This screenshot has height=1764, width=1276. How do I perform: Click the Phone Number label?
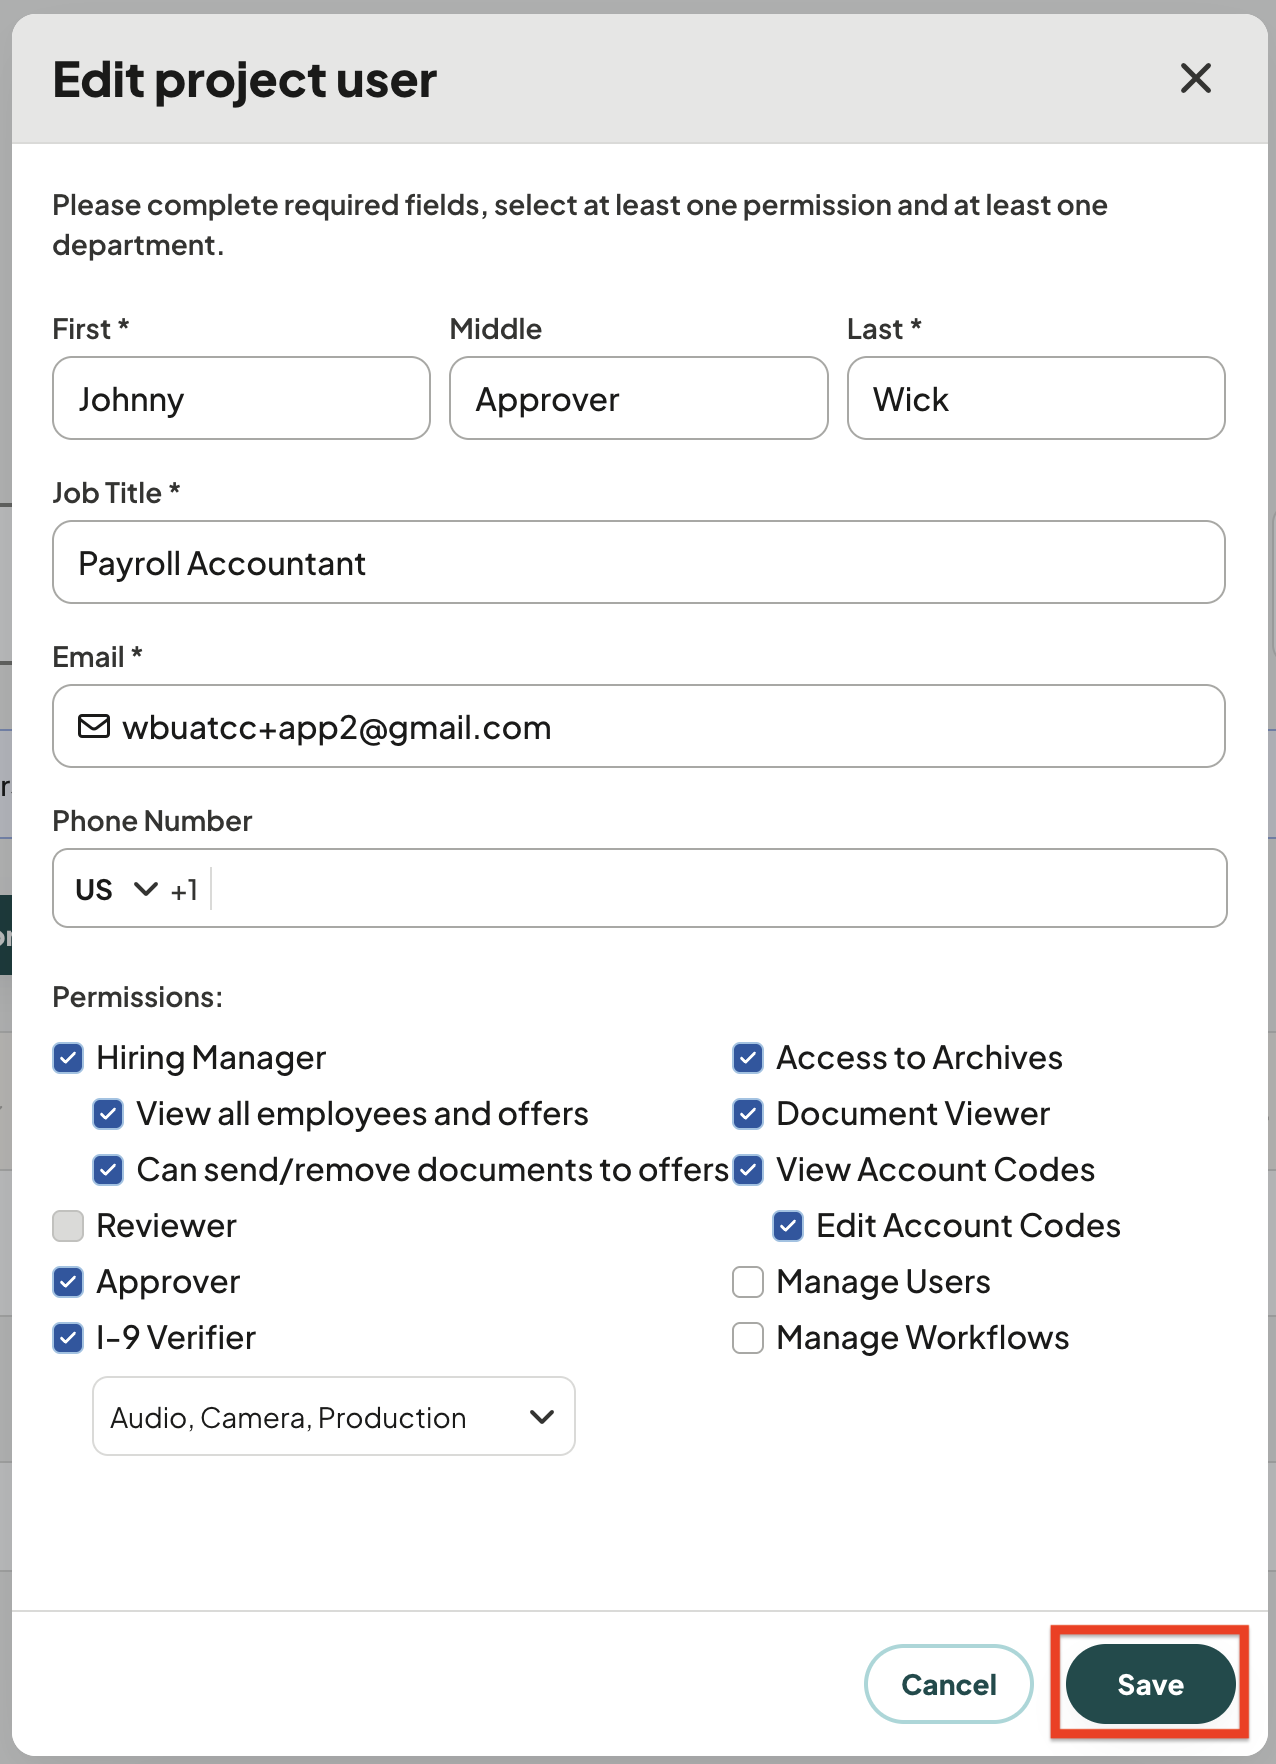click(x=152, y=821)
